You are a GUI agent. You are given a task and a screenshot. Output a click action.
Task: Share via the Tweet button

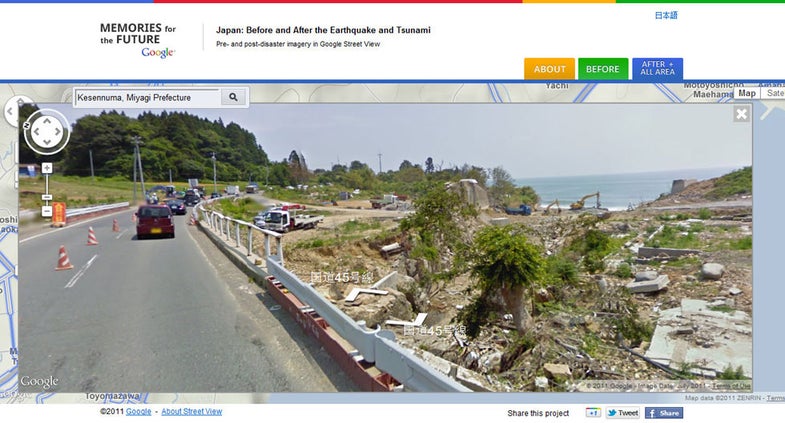pyautogui.click(x=623, y=413)
